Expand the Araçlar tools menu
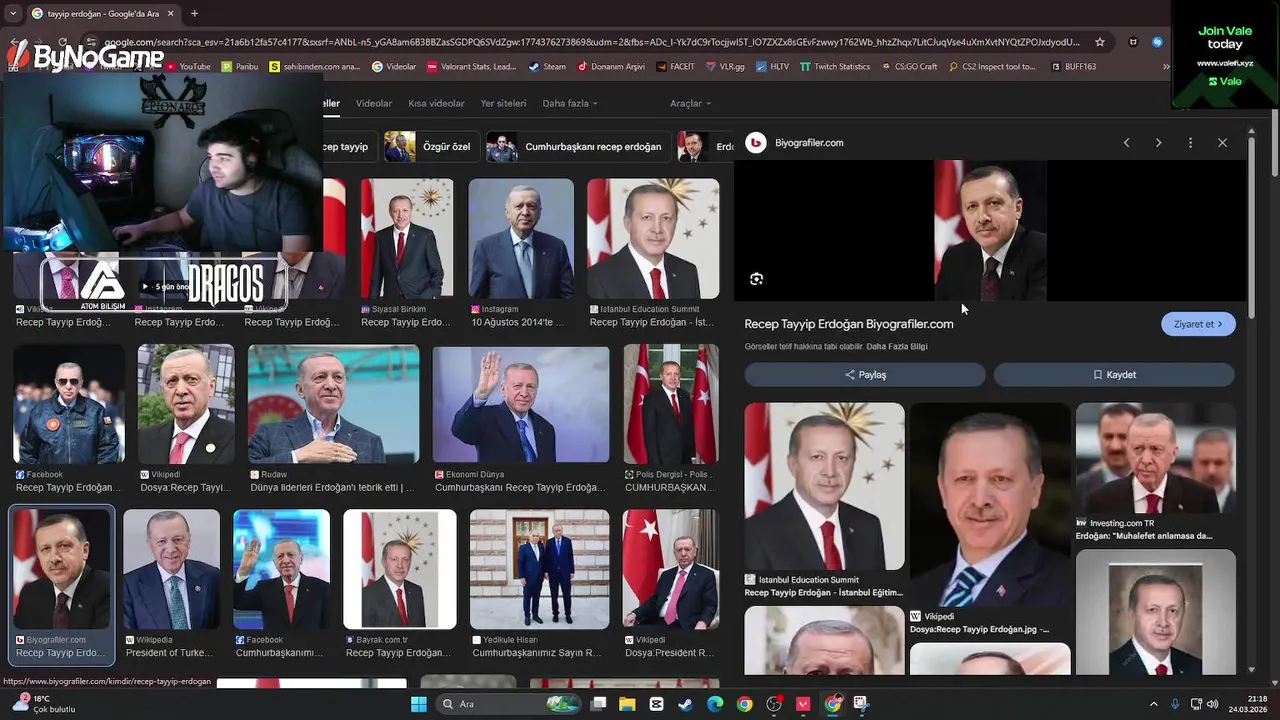The width and height of the screenshot is (1280, 720). coord(691,103)
